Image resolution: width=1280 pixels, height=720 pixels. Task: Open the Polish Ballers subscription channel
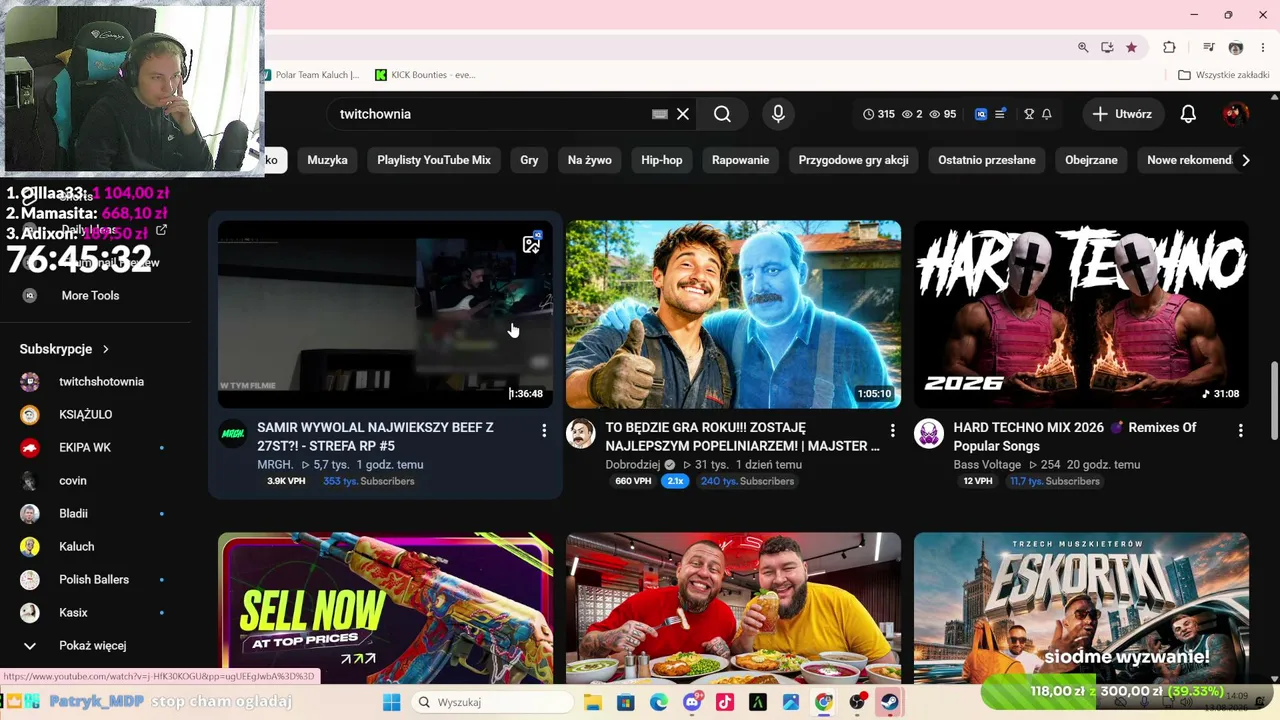[95, 580]
